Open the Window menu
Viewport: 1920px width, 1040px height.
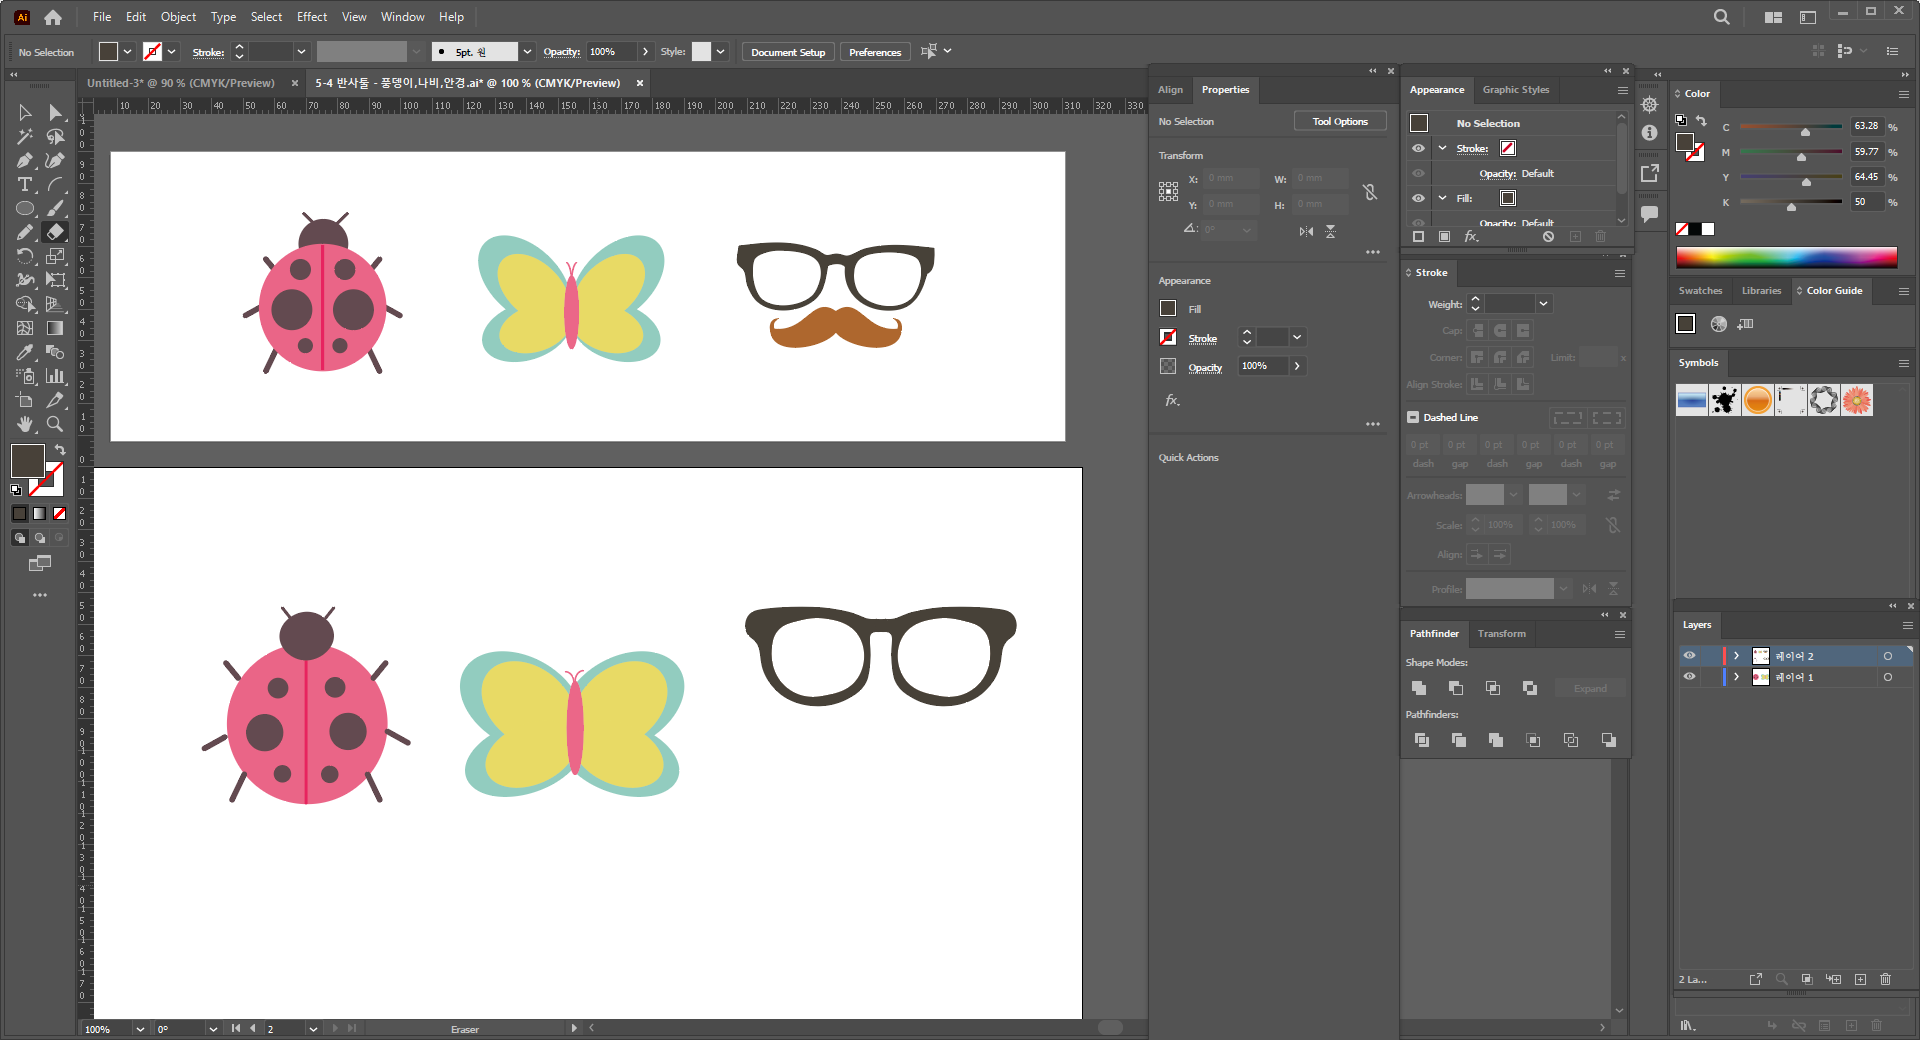click(x=402, y=17)
